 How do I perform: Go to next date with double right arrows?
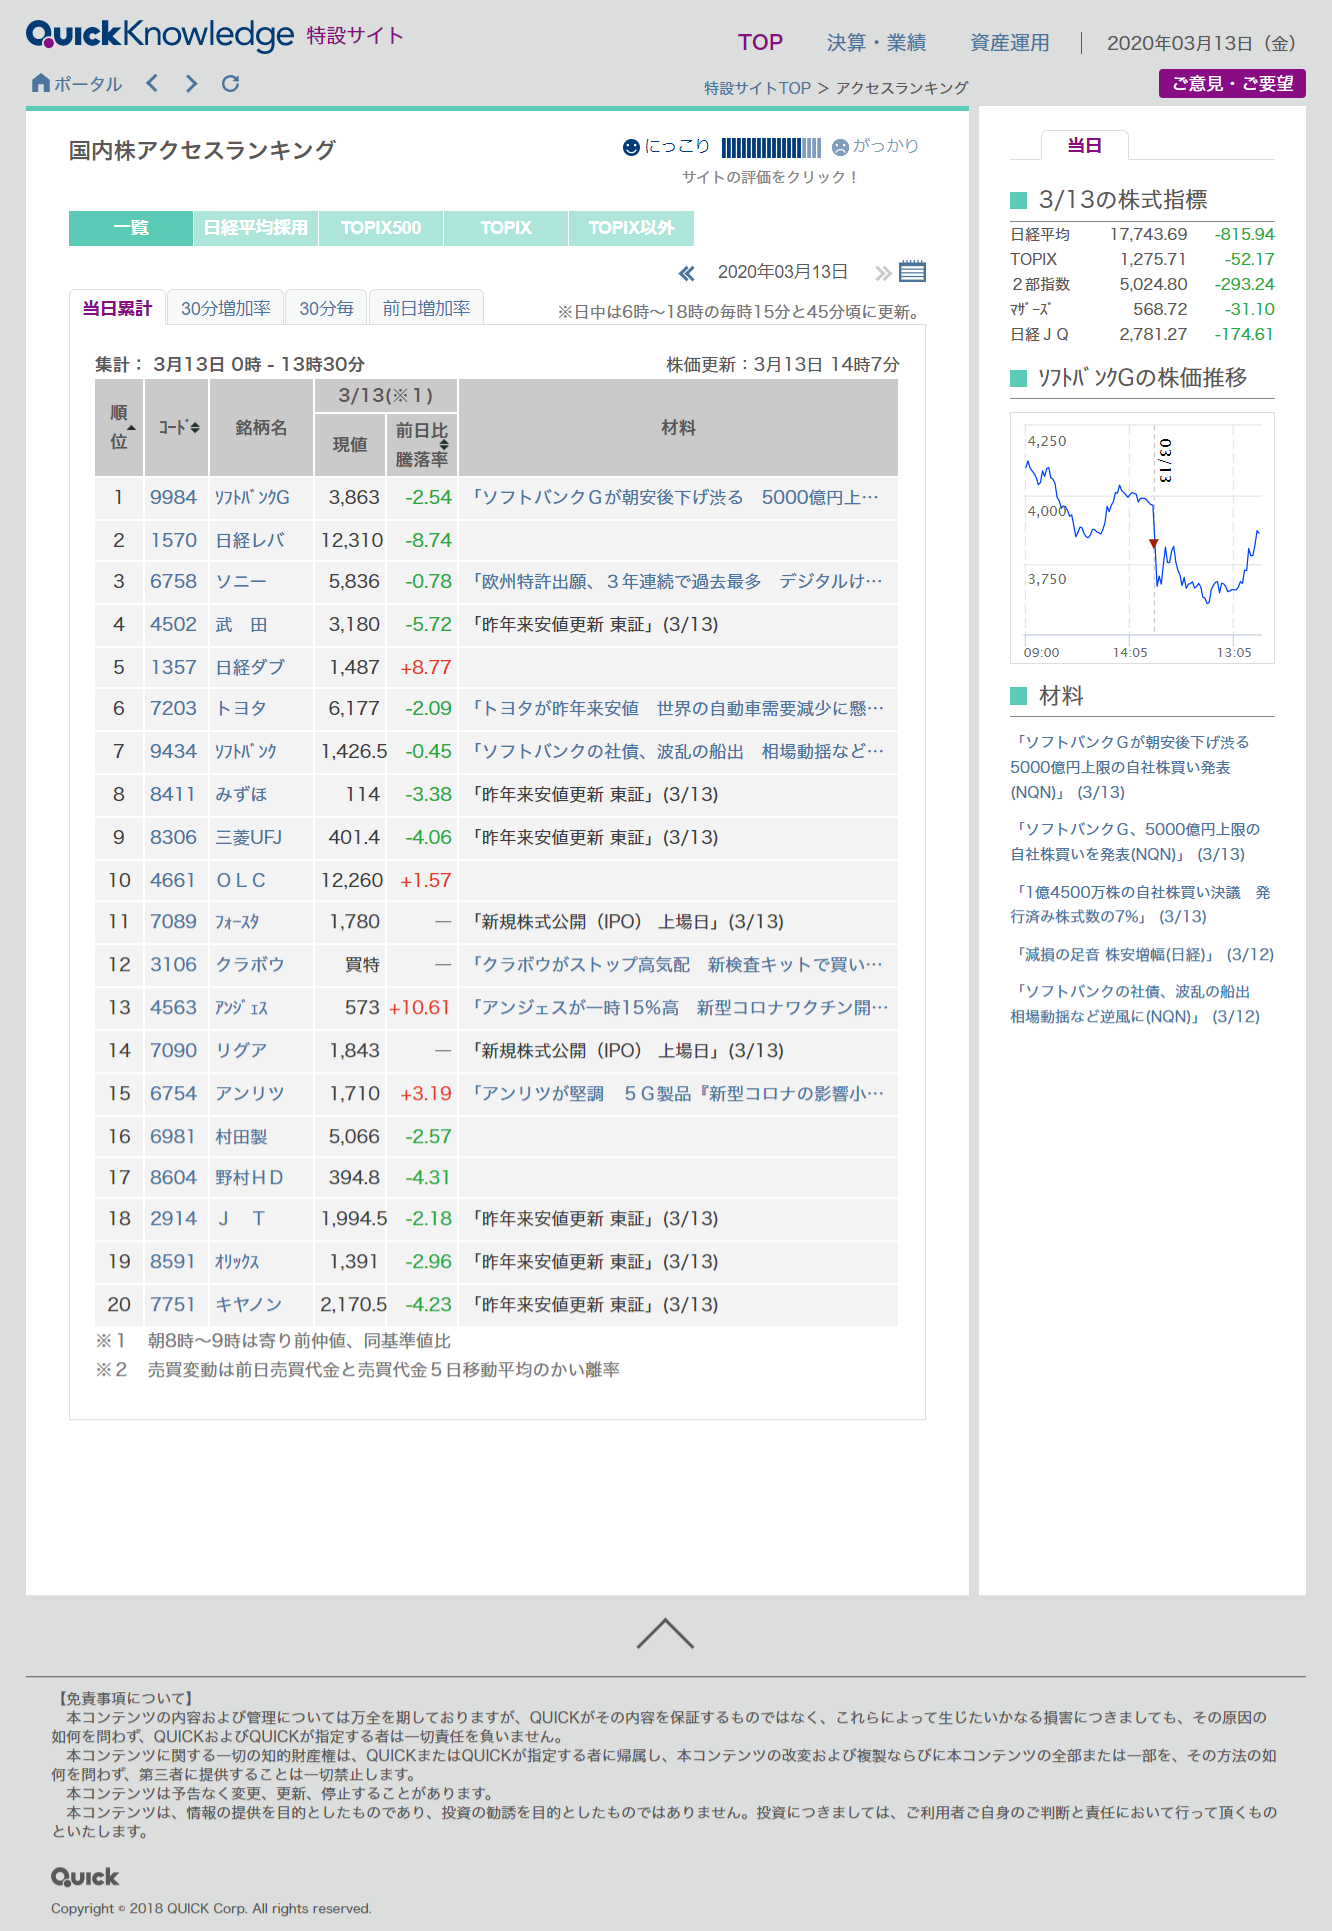[x=883, y=273]
